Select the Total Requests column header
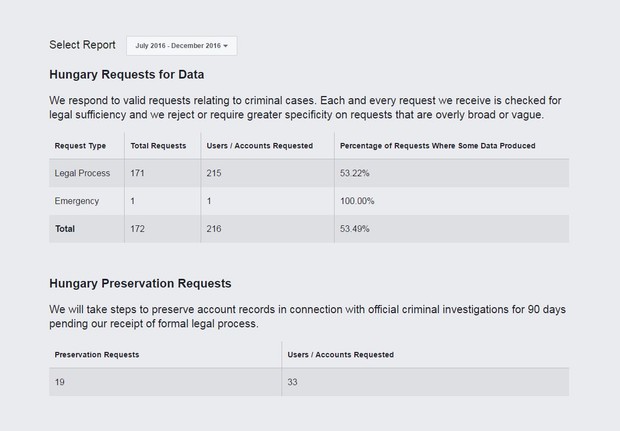620x431 pixels. coord(158,146)
